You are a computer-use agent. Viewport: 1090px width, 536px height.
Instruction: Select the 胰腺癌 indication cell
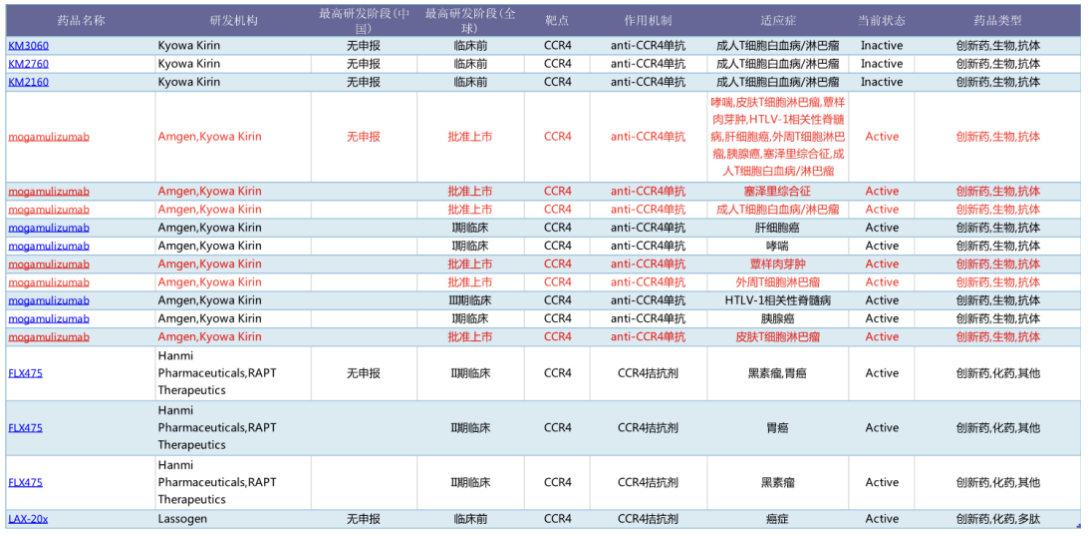(x=778, y=318)
